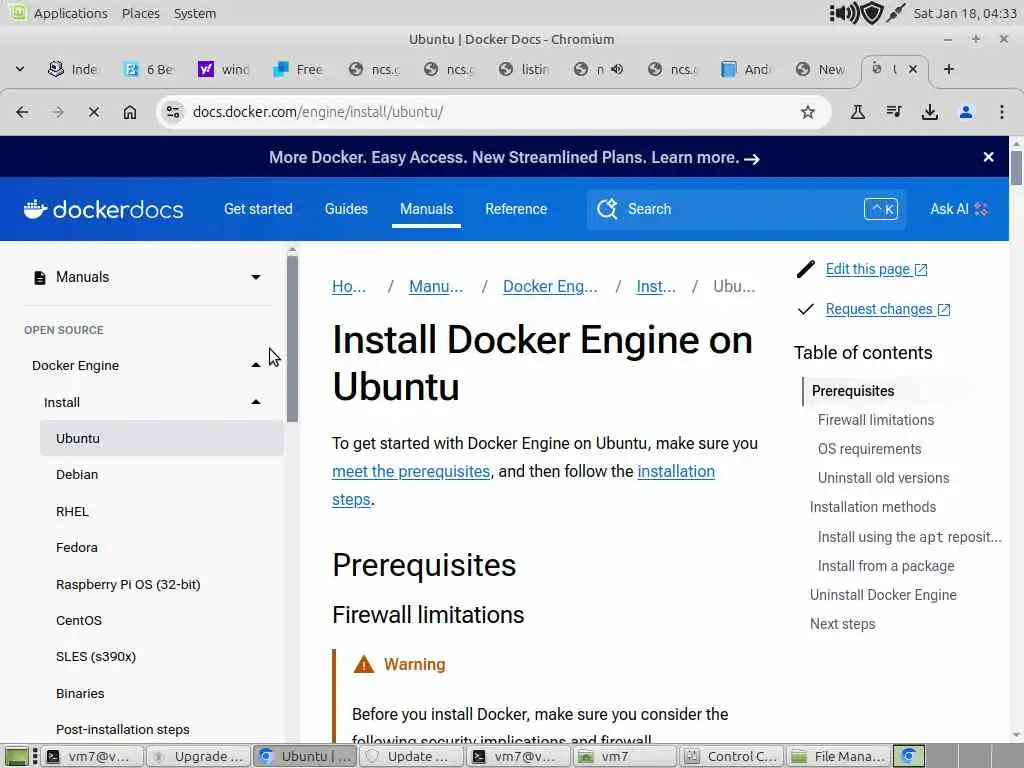Select Debian in sidebar
Image resolution: width=1024 pixels, height=768 pixels.
(77, 475)
